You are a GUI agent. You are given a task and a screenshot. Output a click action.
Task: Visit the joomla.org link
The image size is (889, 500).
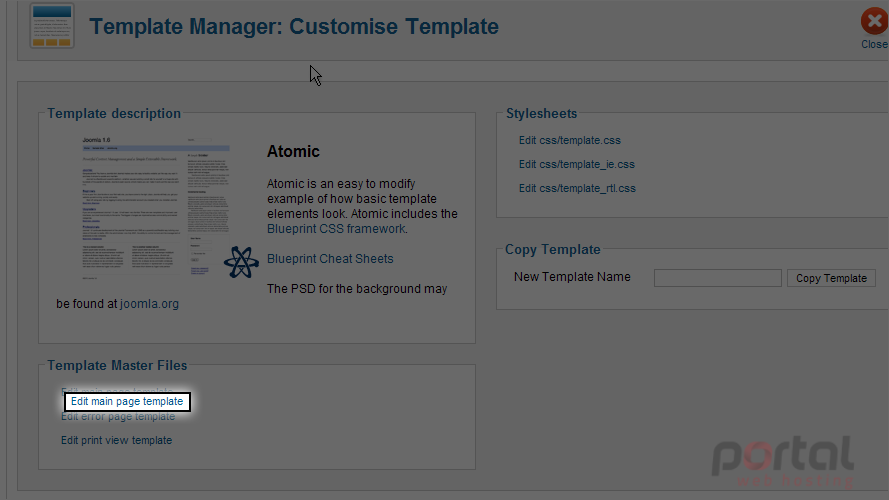[x=149, y=304]
